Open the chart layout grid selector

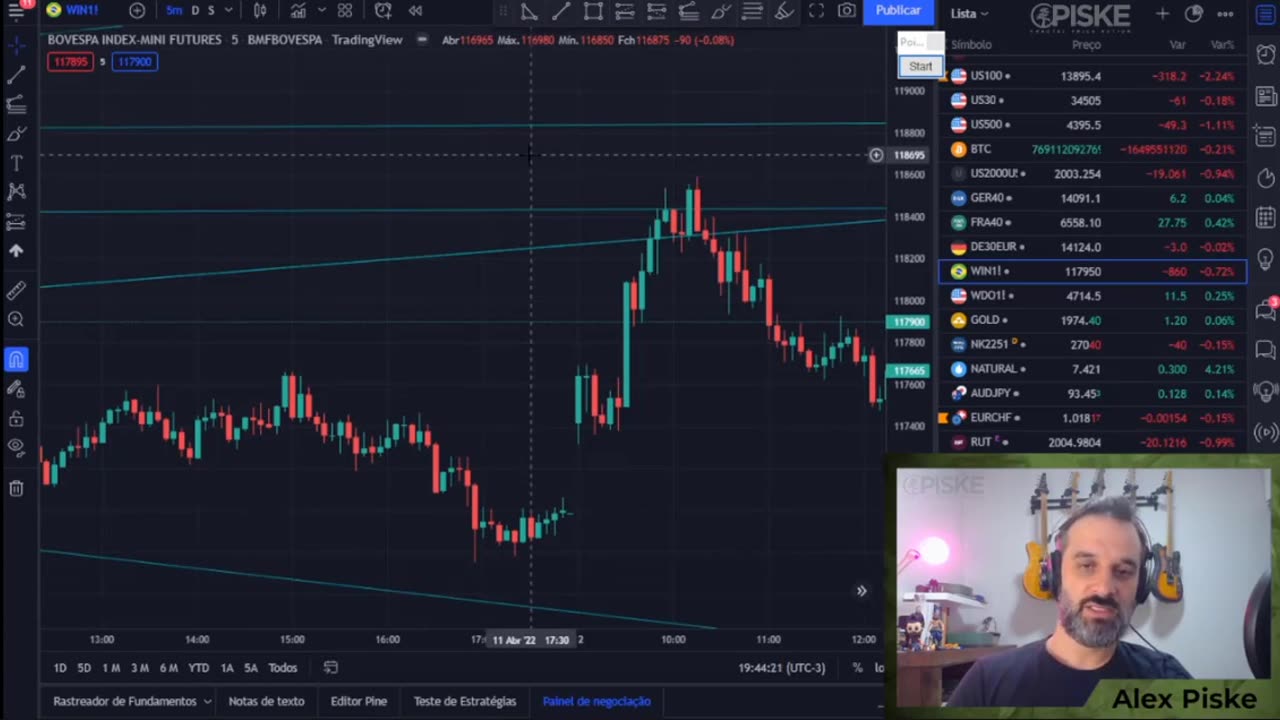click(x=345, y=11)
